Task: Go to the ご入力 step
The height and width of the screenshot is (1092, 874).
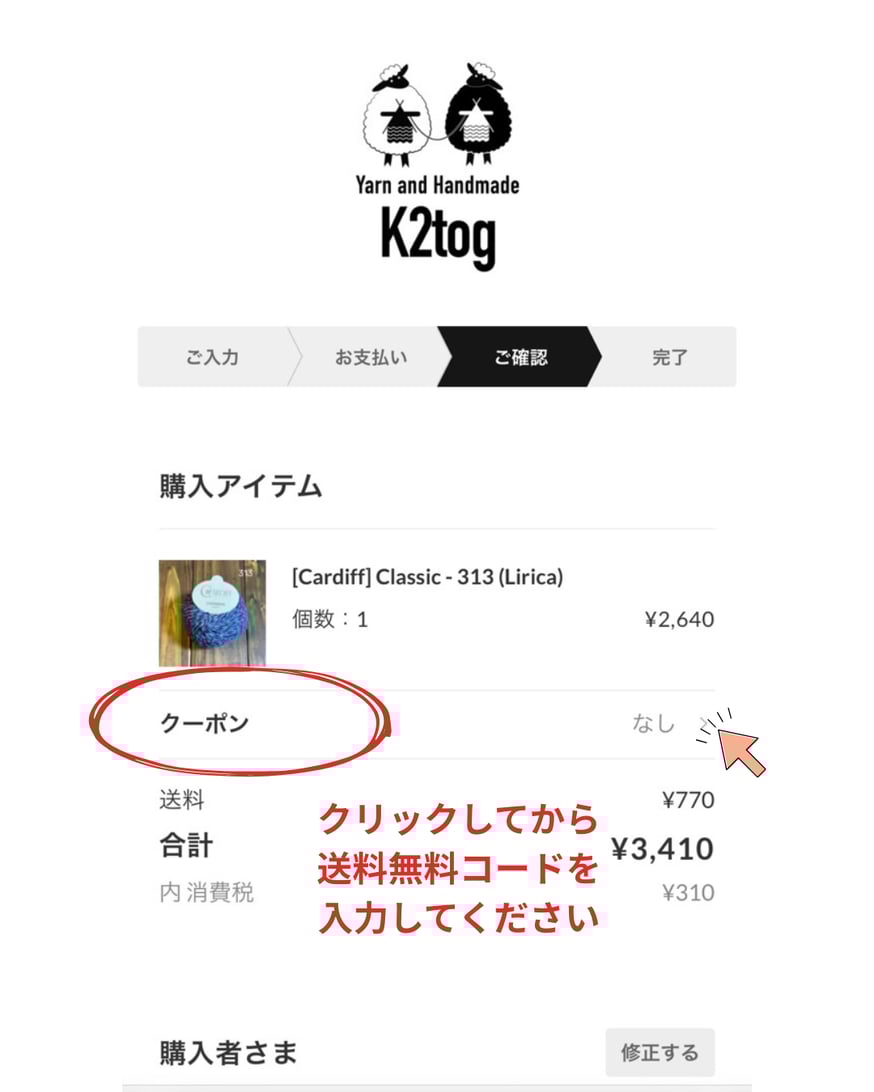Action: (x=212, y=357)
